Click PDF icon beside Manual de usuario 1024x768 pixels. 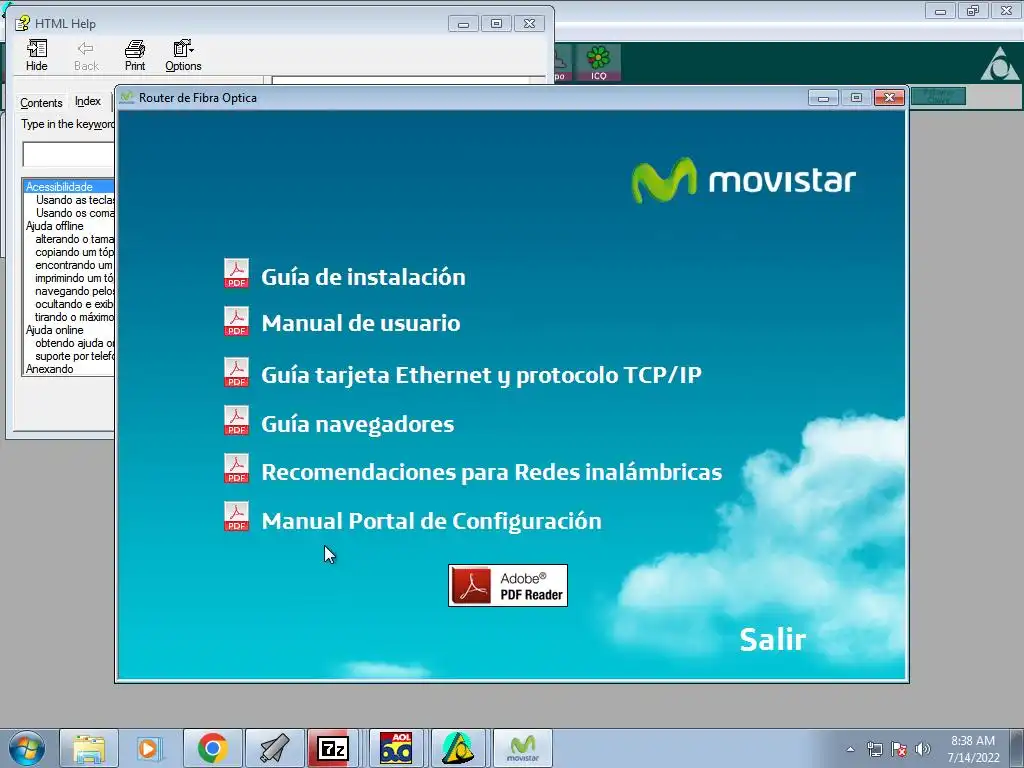[236, 321]
